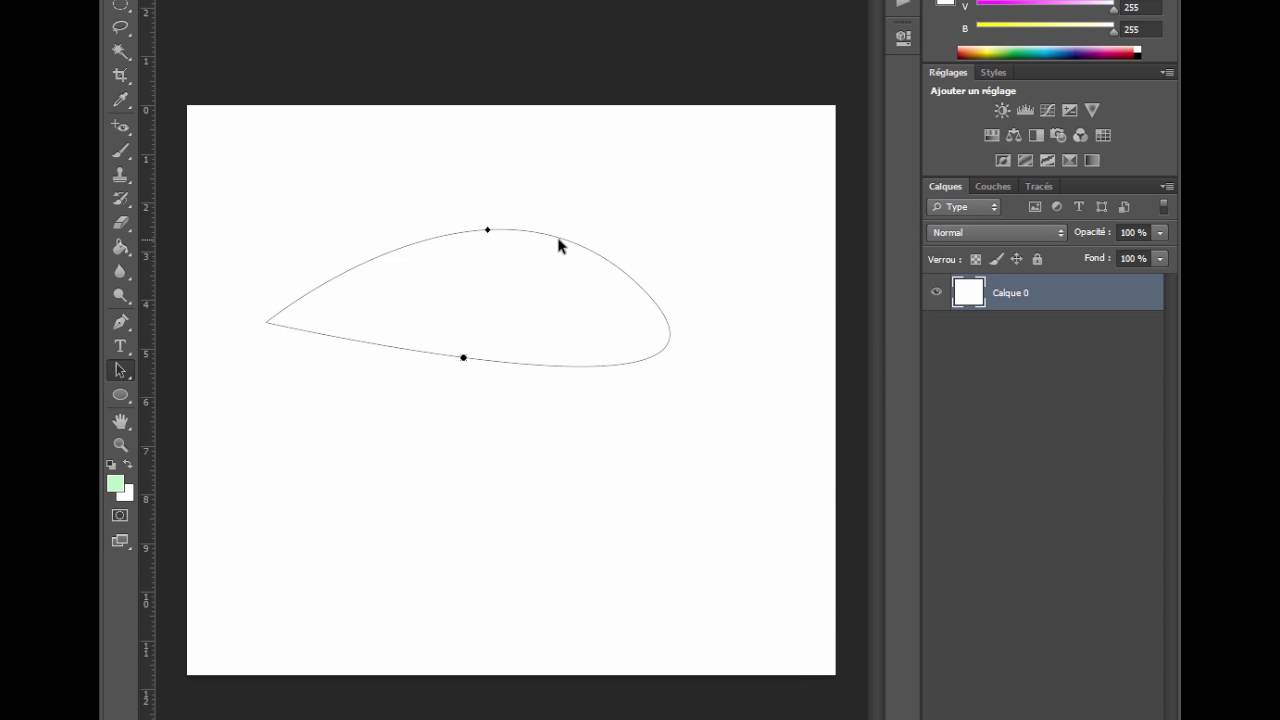Select the Red Eye healing tool
This screenshot has width=1280, height=720.
(120, 127)
